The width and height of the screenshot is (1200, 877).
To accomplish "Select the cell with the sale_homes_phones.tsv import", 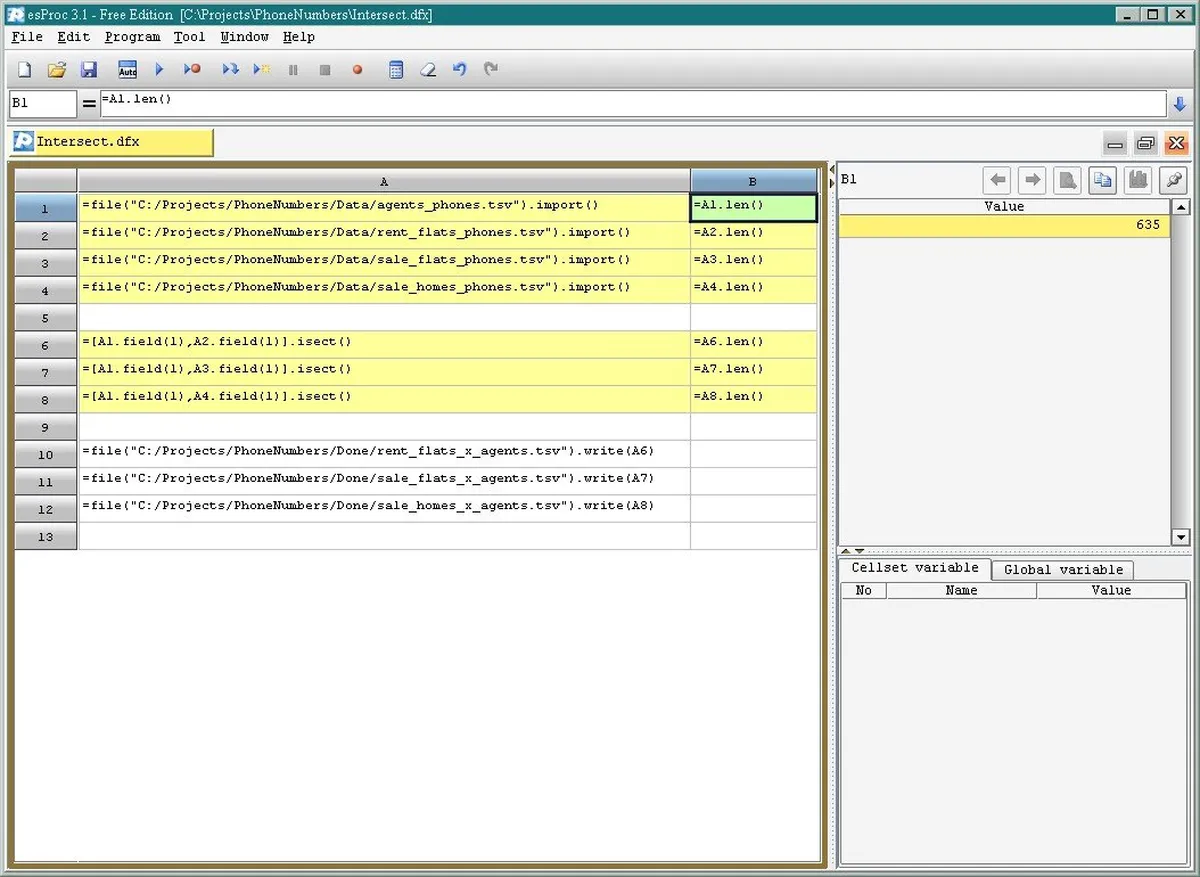I will pos(384,290).
